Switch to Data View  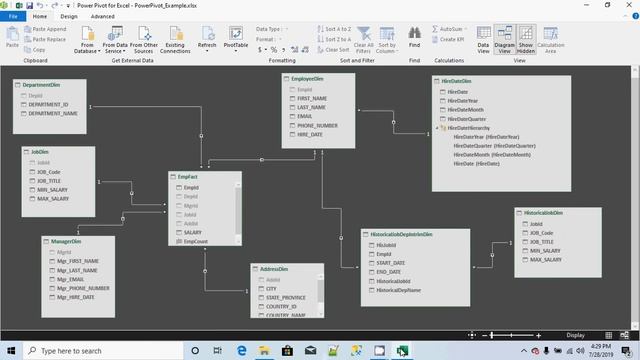(x=483, y=40)
